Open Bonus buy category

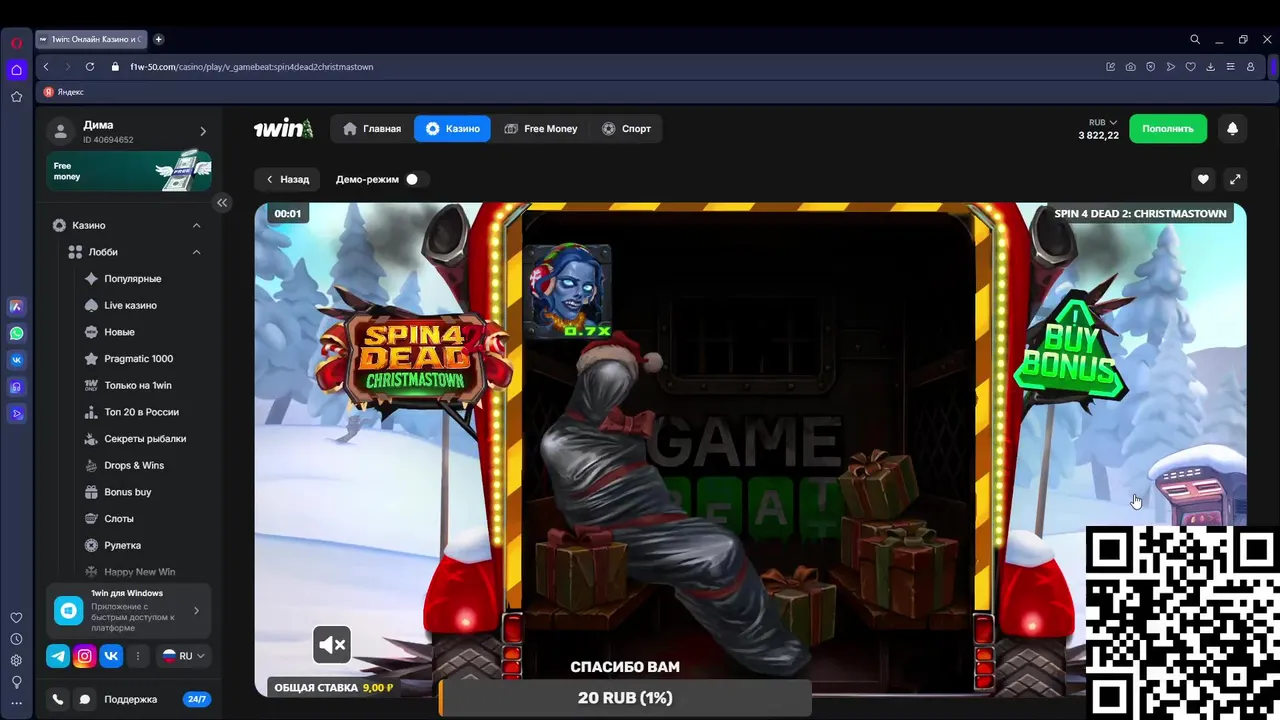pos(128,492)
